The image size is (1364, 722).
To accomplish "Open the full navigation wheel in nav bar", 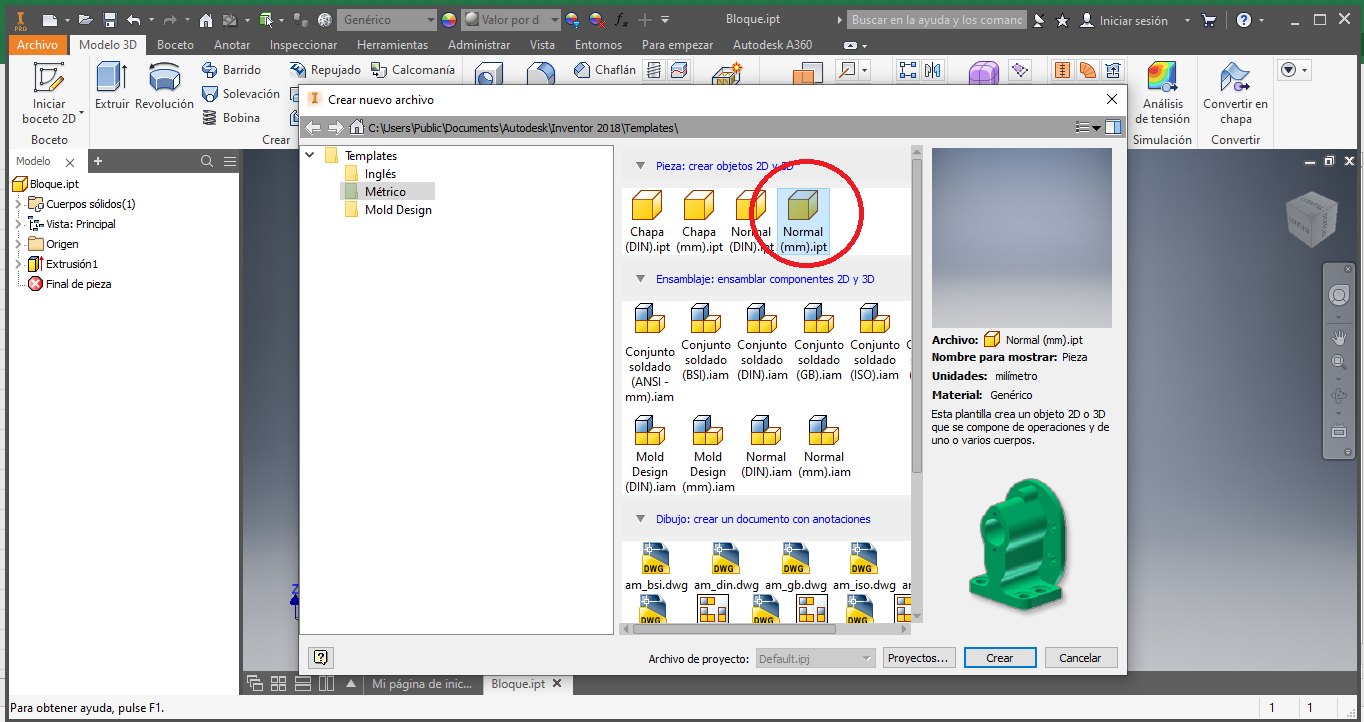I will 1339,296.
